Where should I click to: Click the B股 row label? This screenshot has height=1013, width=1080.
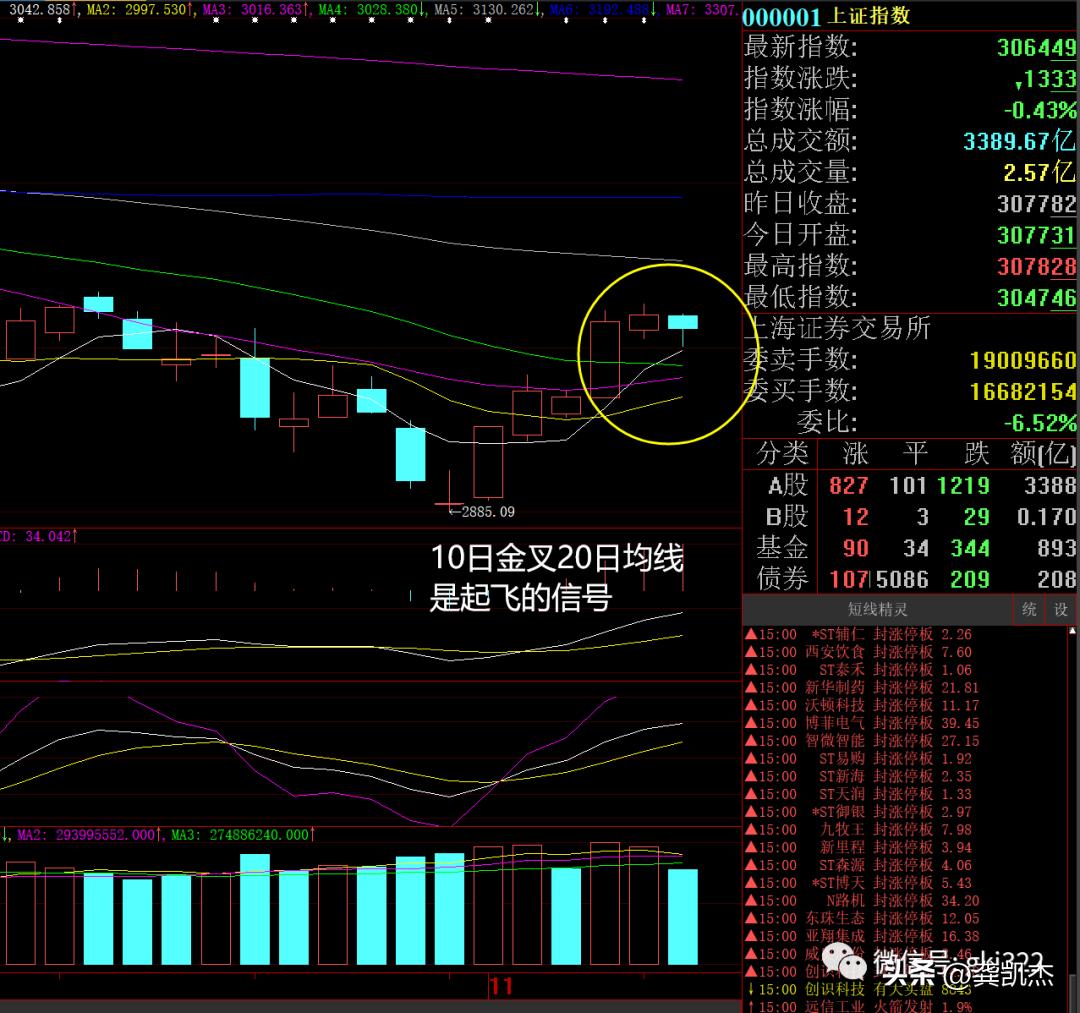click(x=787, y=517)
